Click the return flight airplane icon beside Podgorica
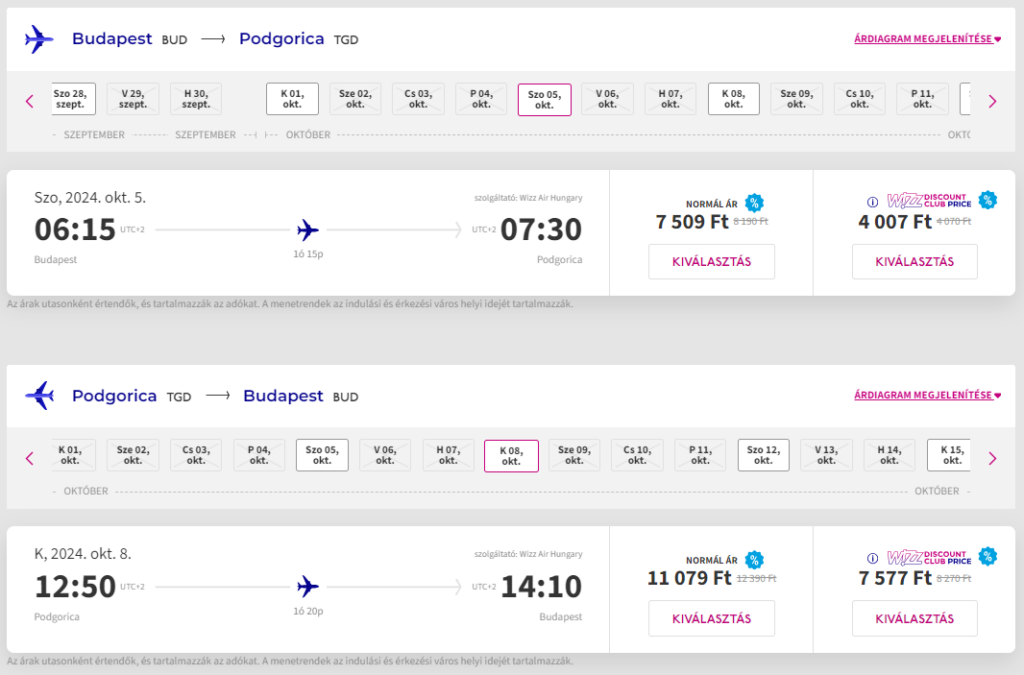Screen dimensions: 1024x675 [39, 396]
